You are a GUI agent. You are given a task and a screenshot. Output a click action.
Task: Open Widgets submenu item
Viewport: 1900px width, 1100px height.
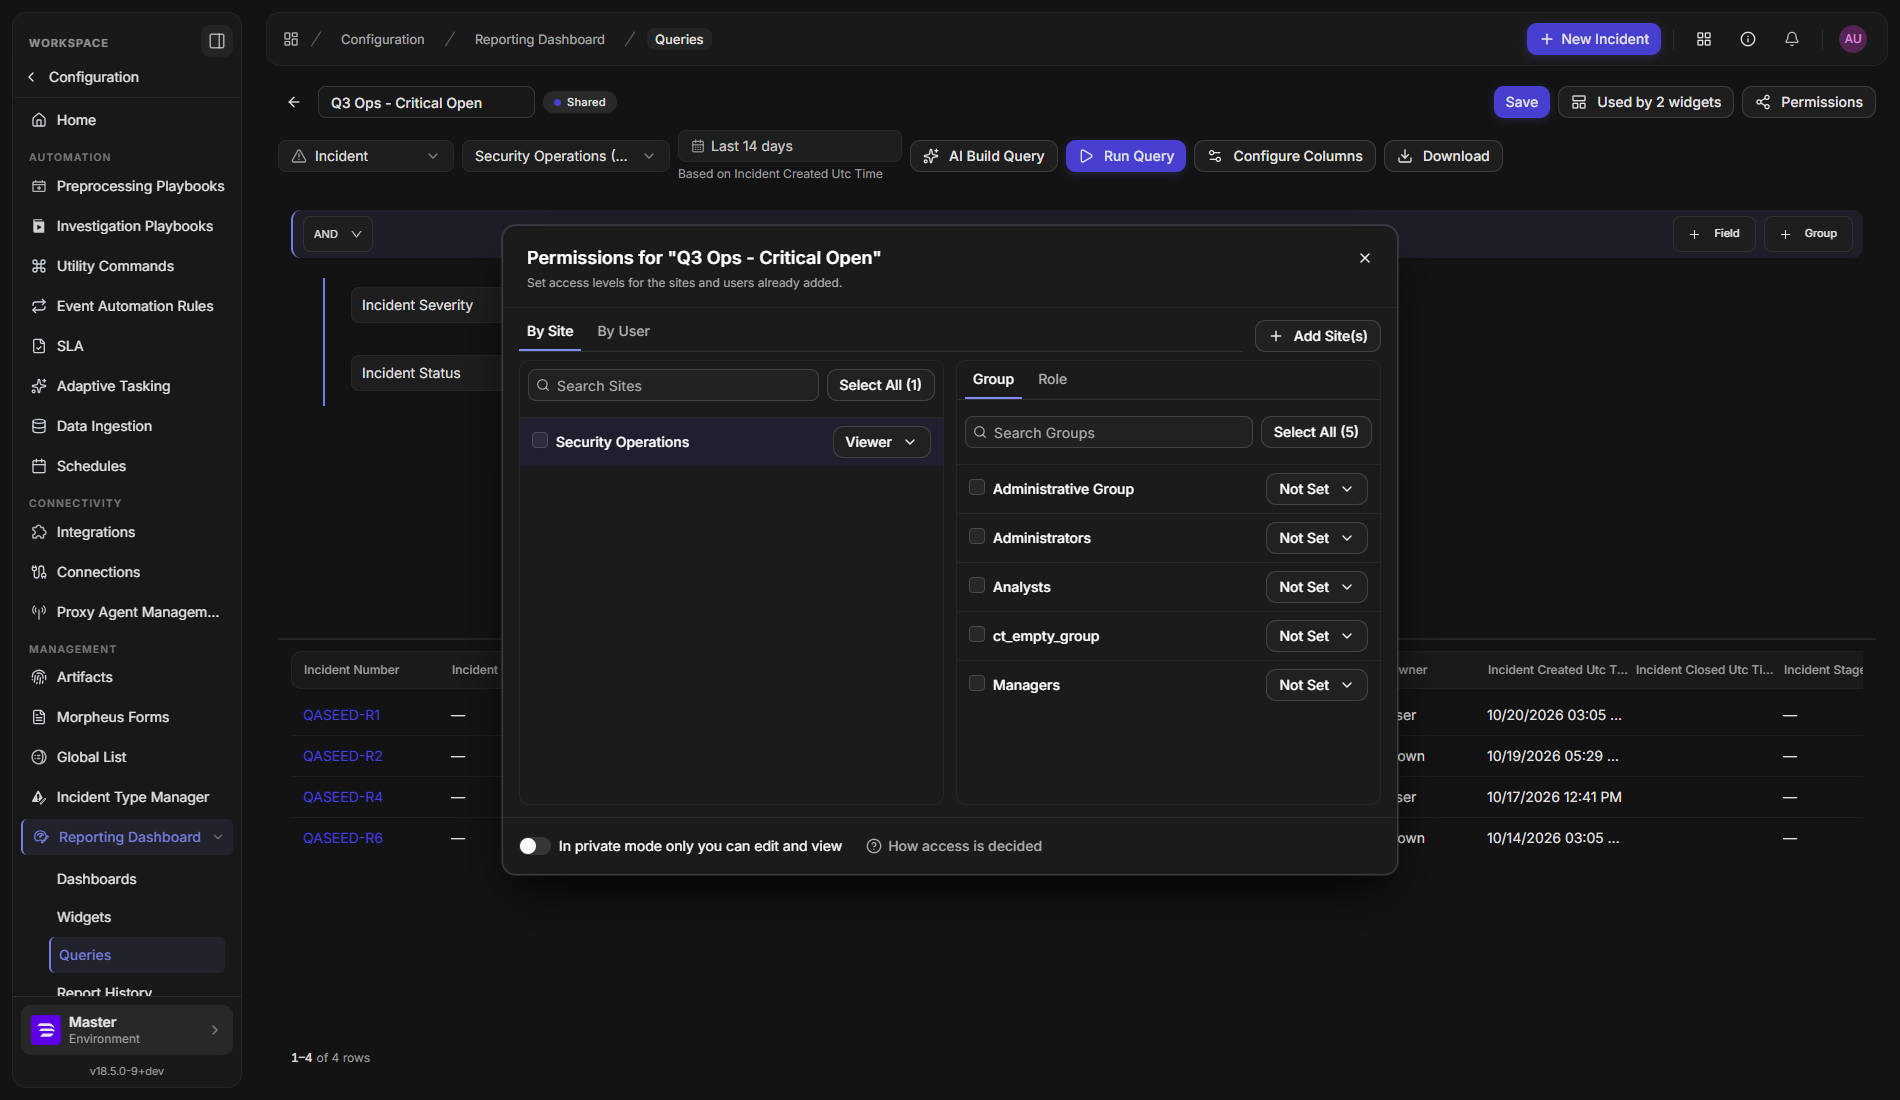click(137, 917)
